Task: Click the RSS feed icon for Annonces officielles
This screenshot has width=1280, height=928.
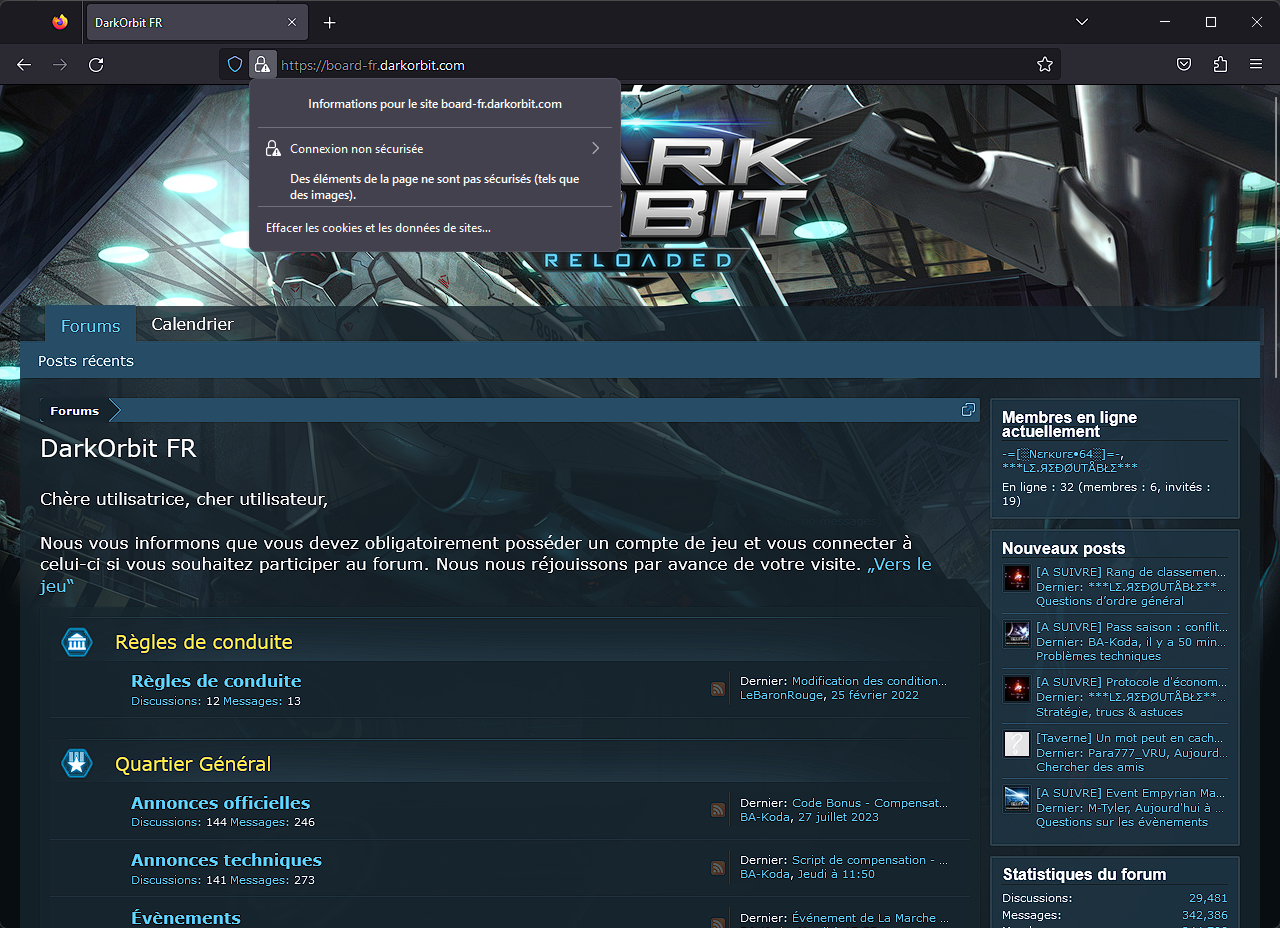Action: pos(718,810)
